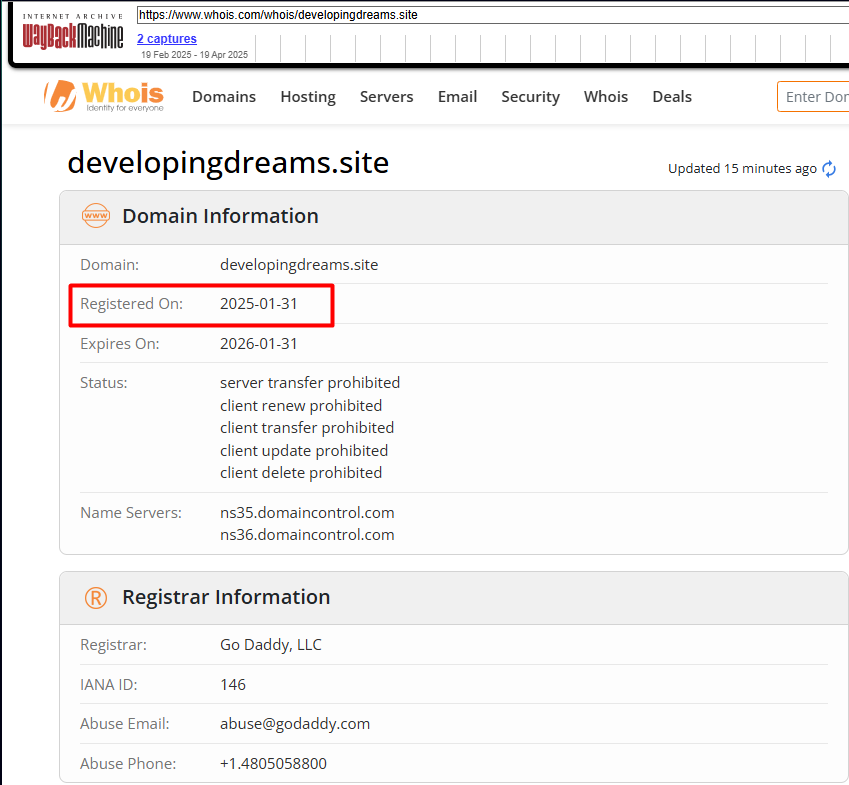Open the Domains menu

coord(224,97)
